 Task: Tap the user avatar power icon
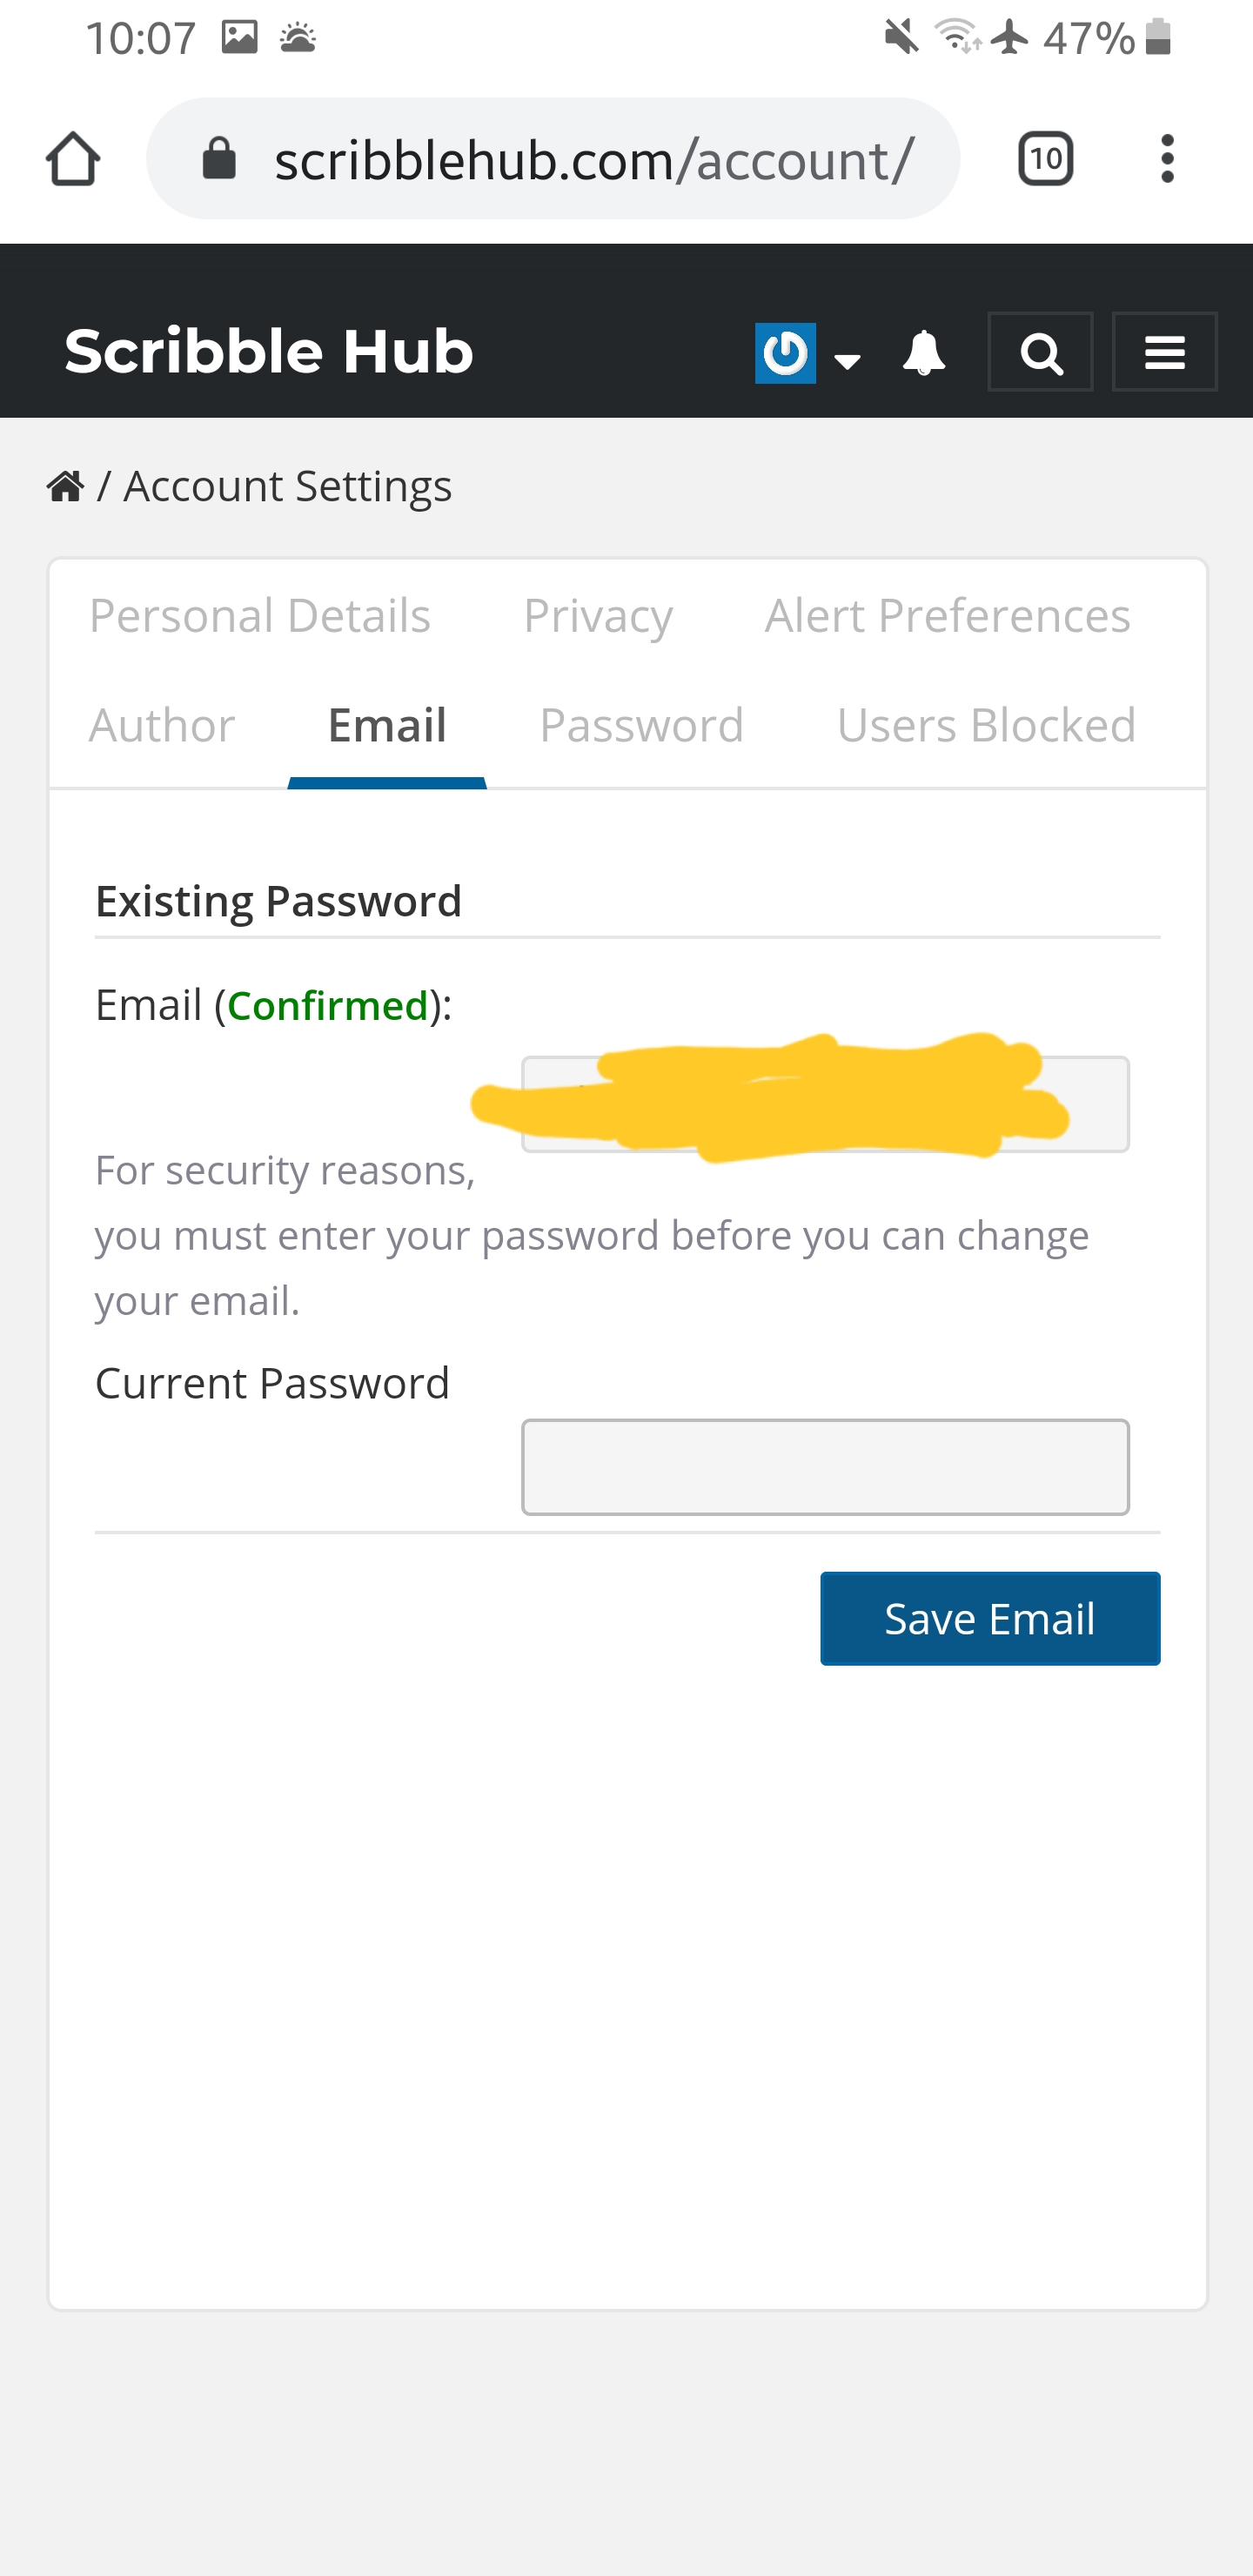[x=785, y=353]
